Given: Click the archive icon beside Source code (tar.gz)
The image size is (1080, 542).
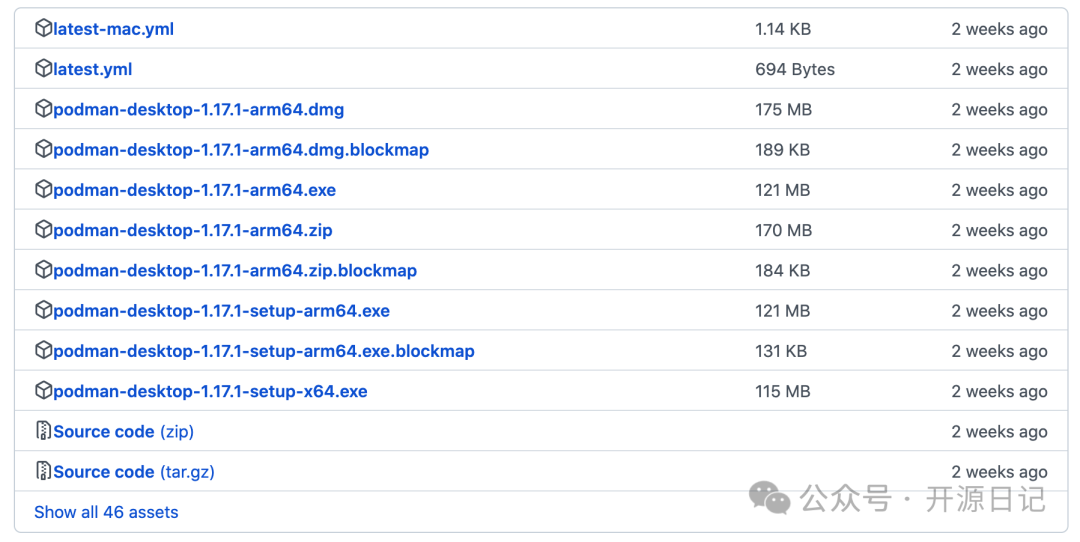Looking at the screenshot, I should click(x=43, y=472).
